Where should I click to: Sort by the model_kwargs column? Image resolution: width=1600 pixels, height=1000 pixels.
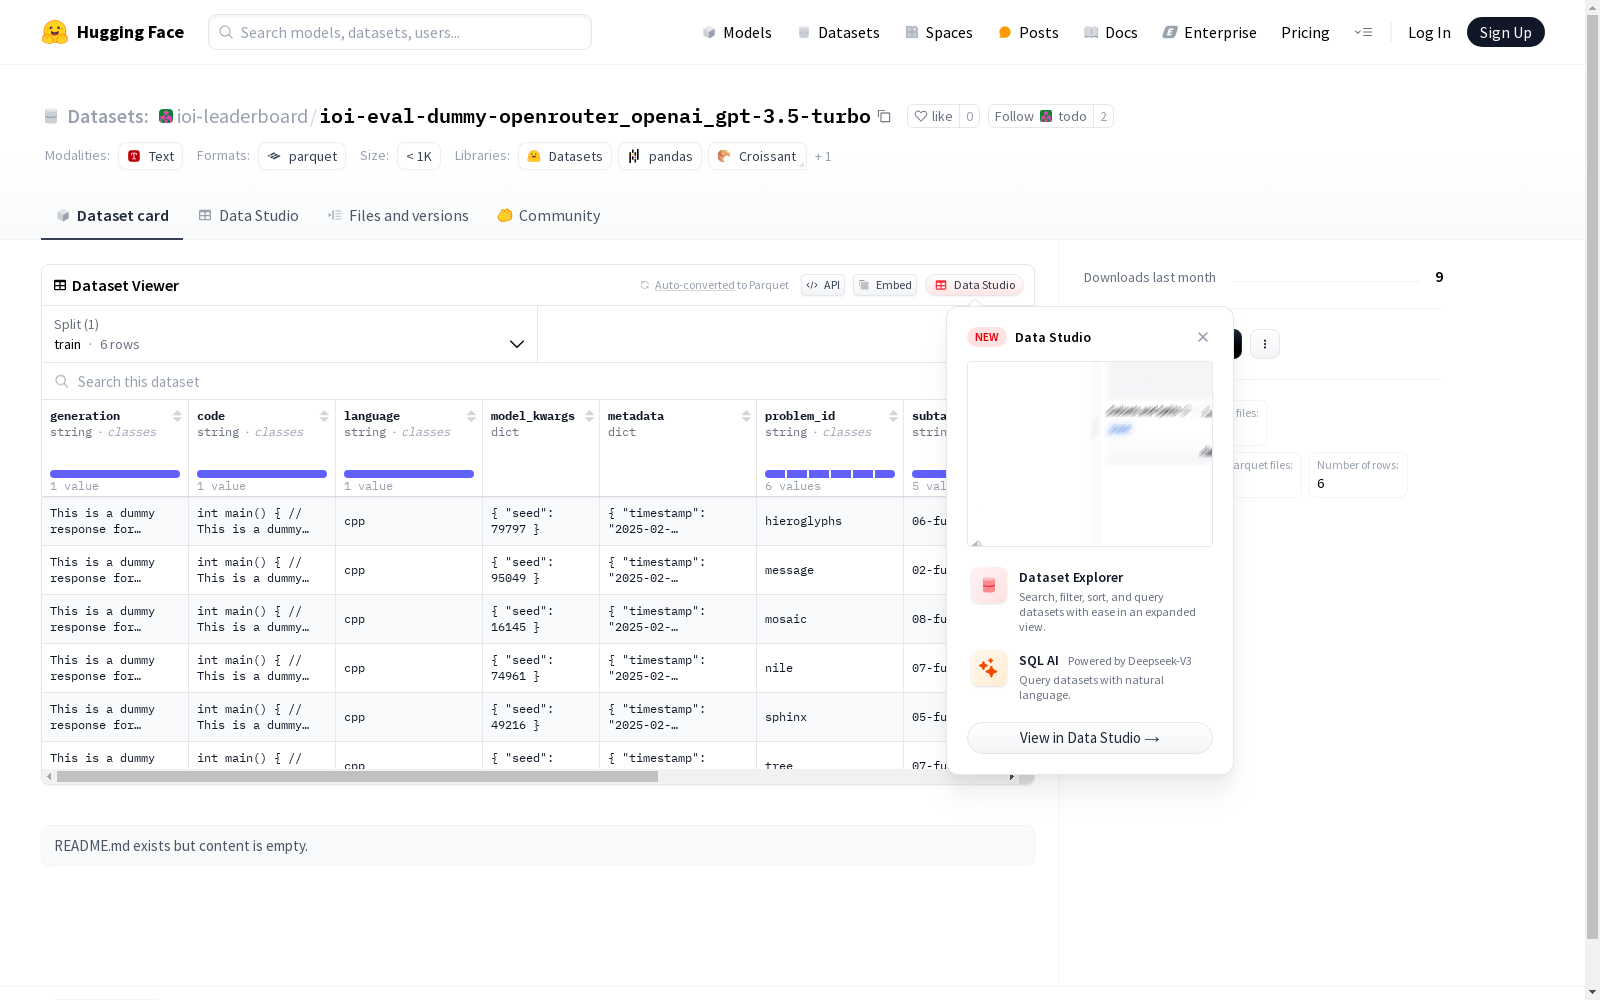click(589, 416)
